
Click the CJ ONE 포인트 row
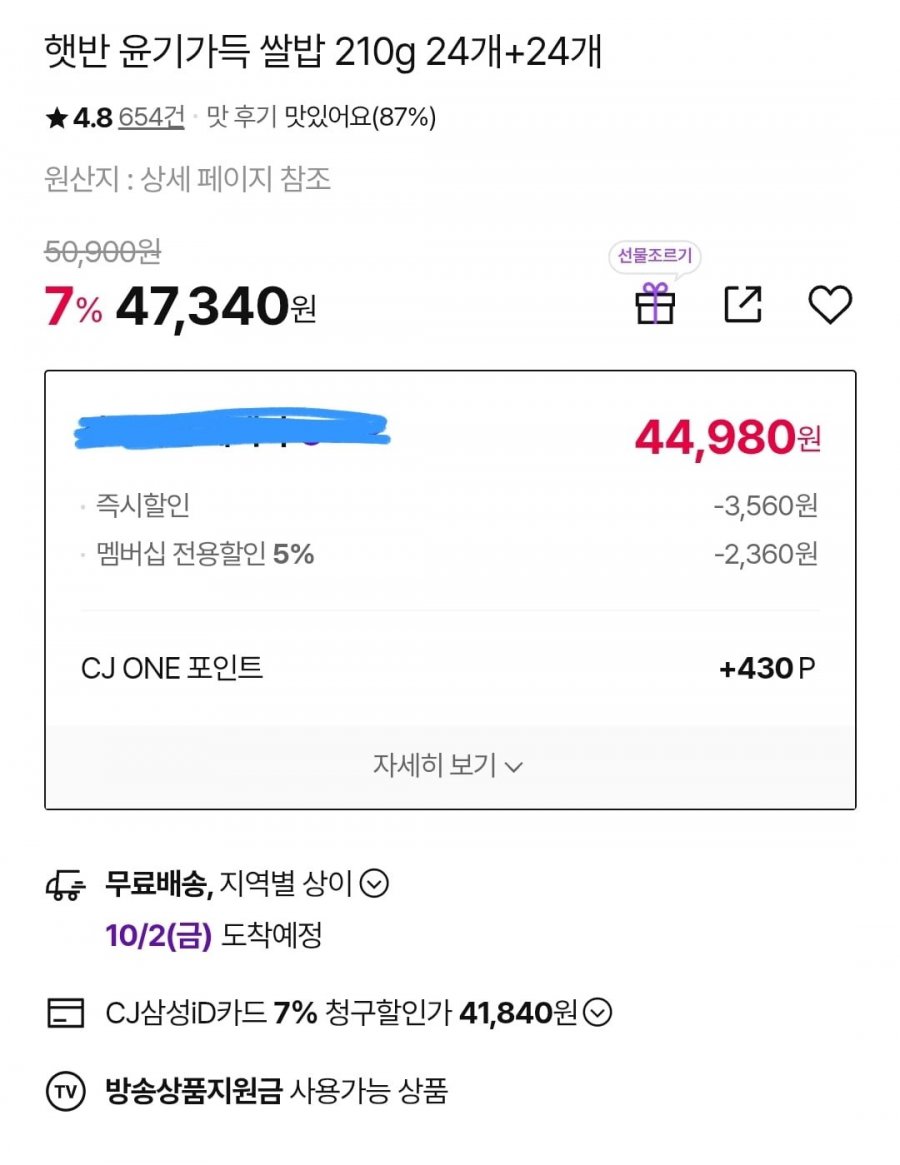click(449, 668)
